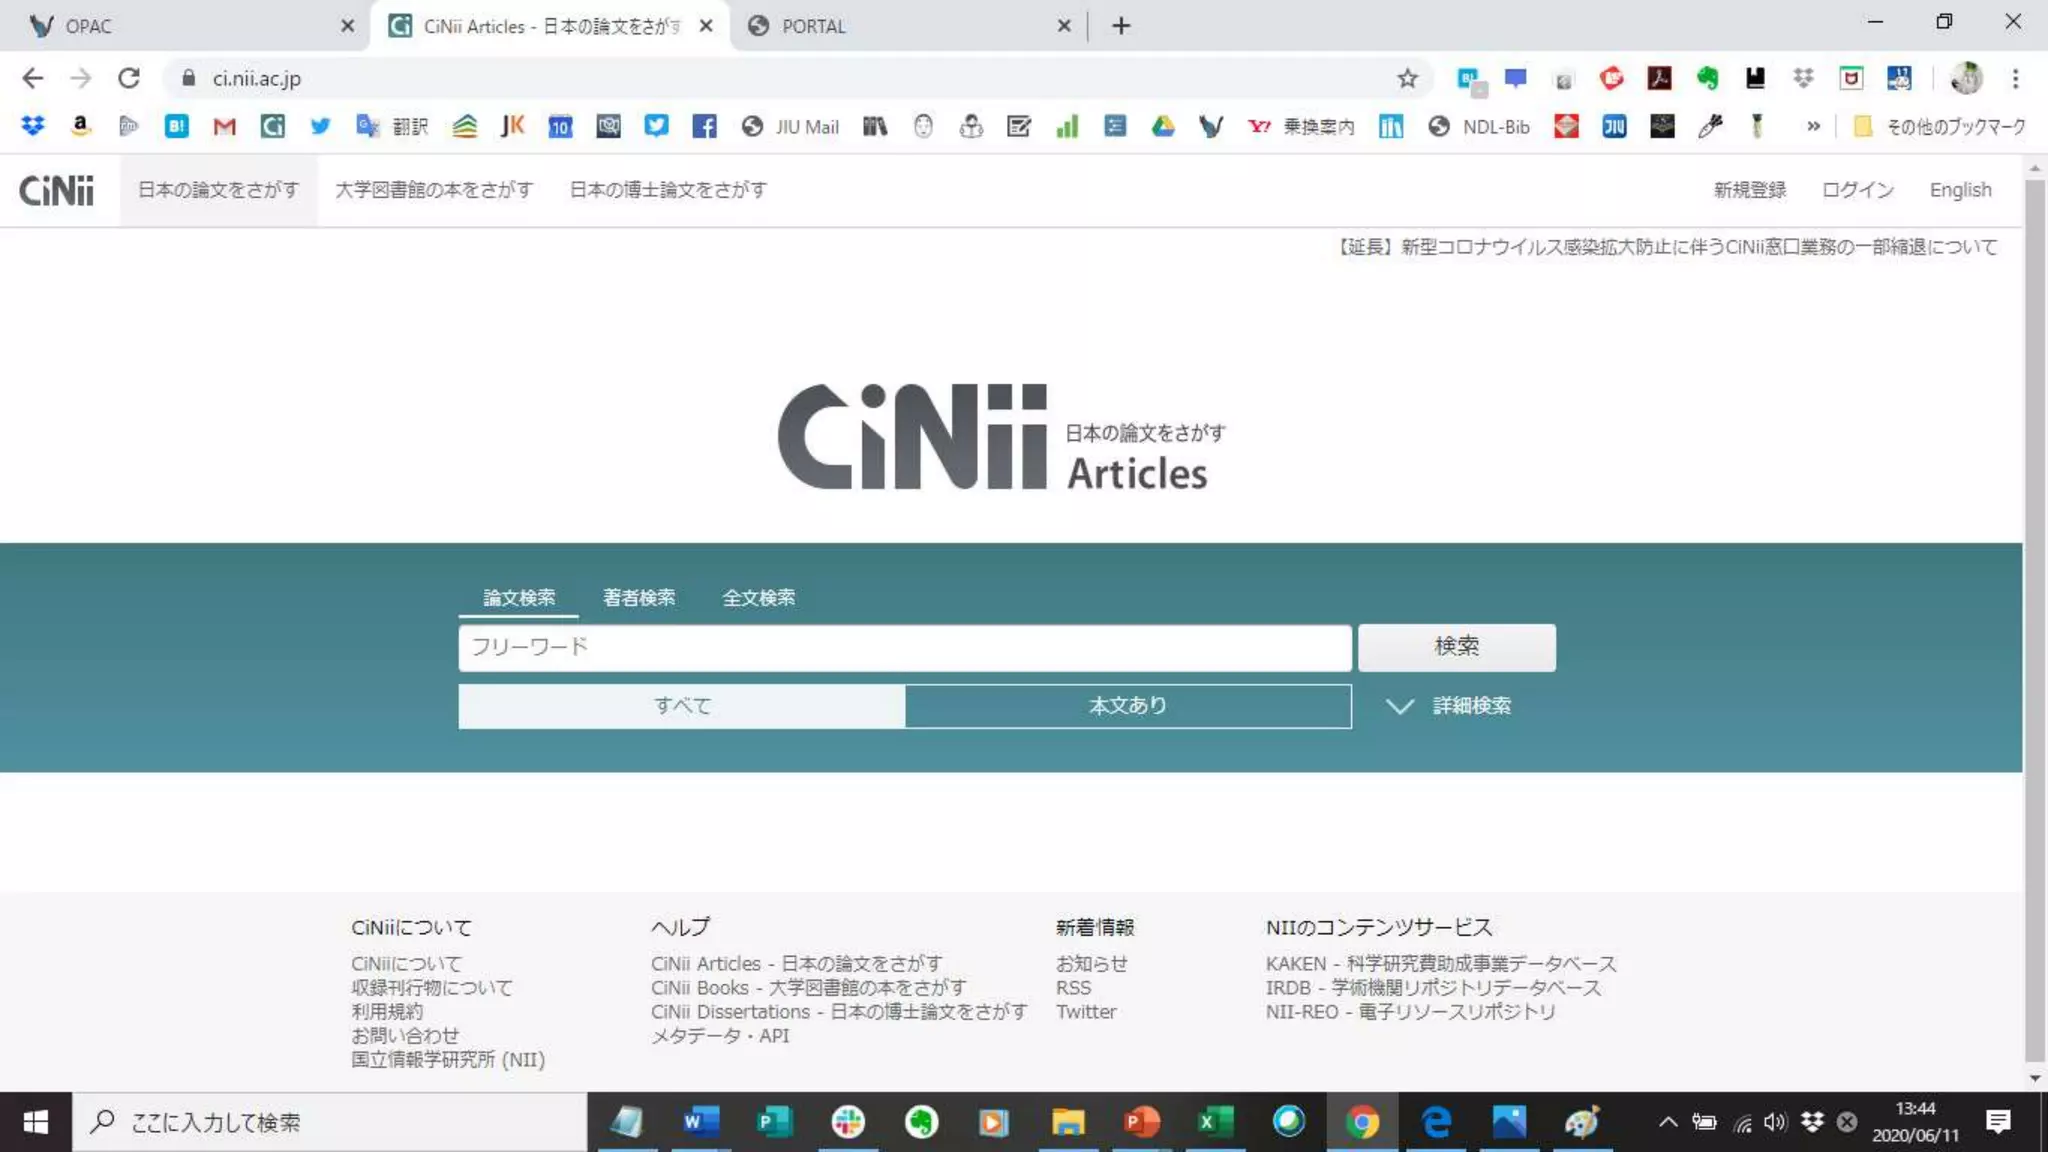This screenshot has height=1152, width=2048.
Task: Open the Google Drive bookmark icon
Action: (x=1163, y=126)
